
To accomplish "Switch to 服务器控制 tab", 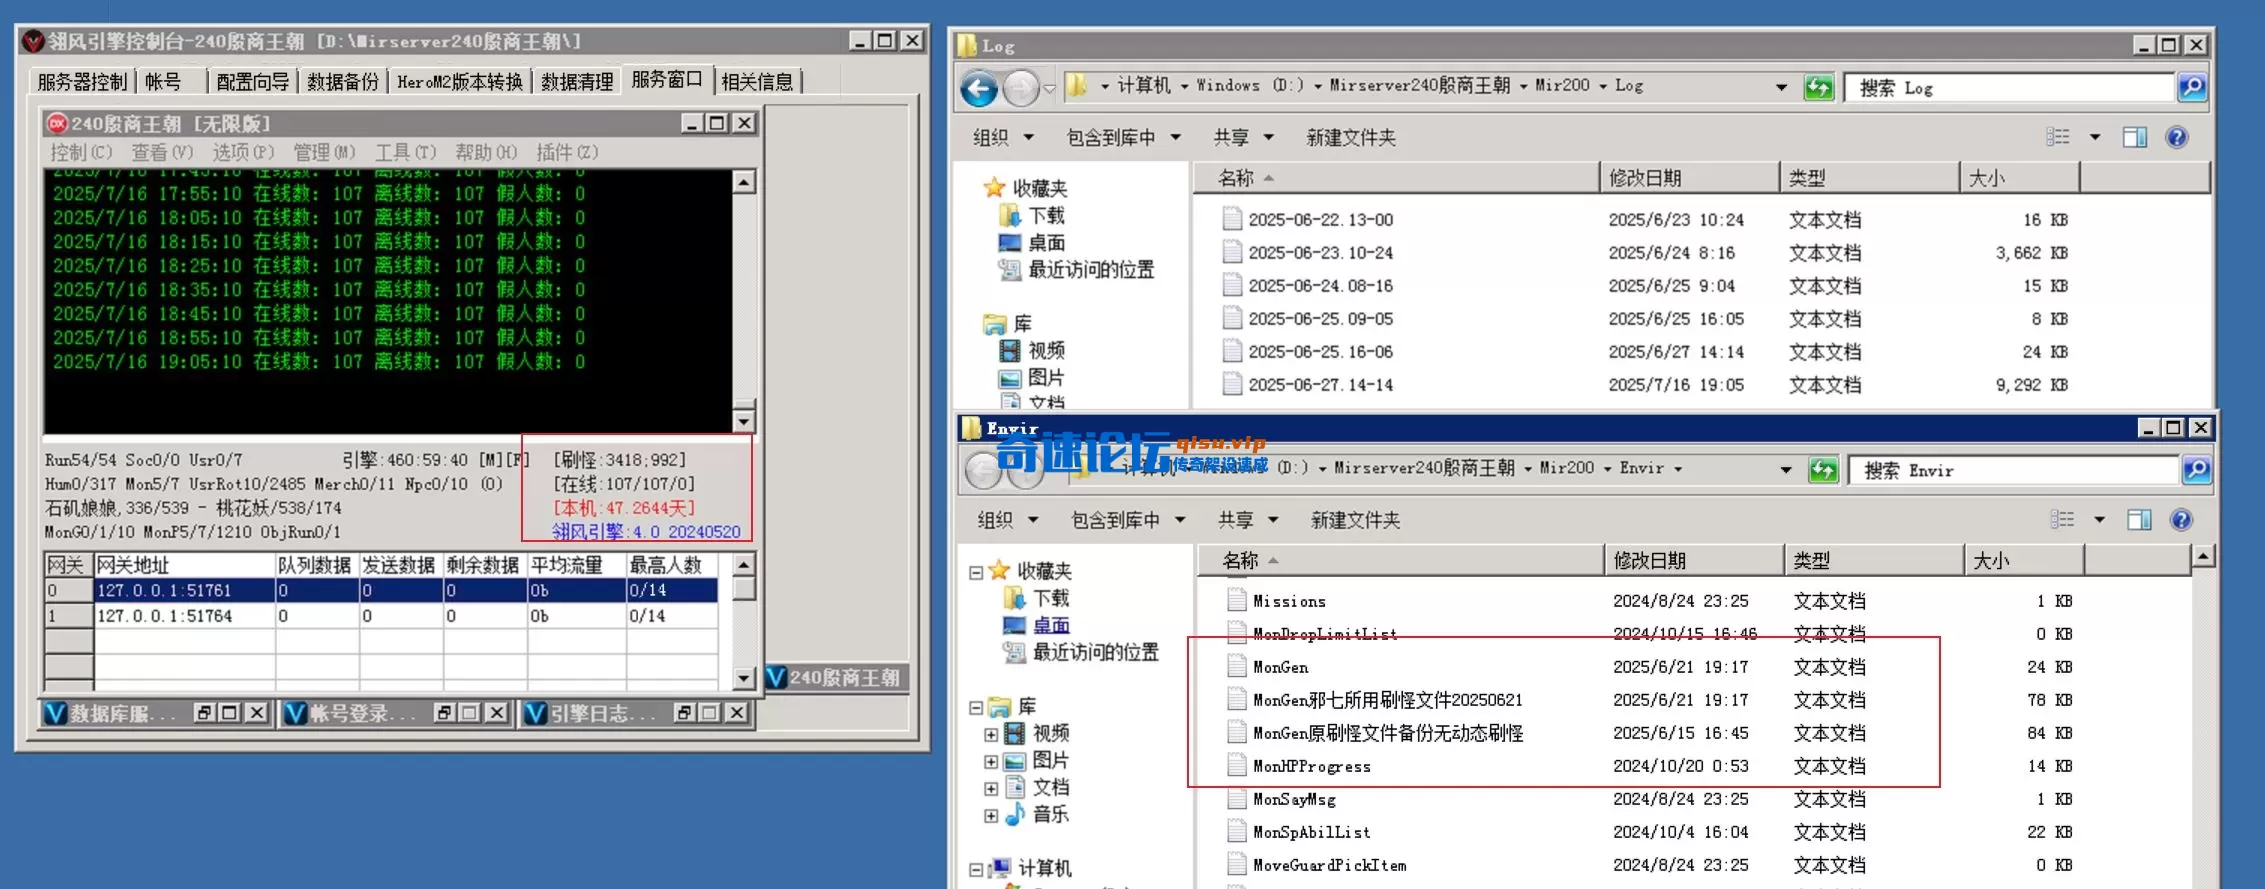I will coord(82,82).
